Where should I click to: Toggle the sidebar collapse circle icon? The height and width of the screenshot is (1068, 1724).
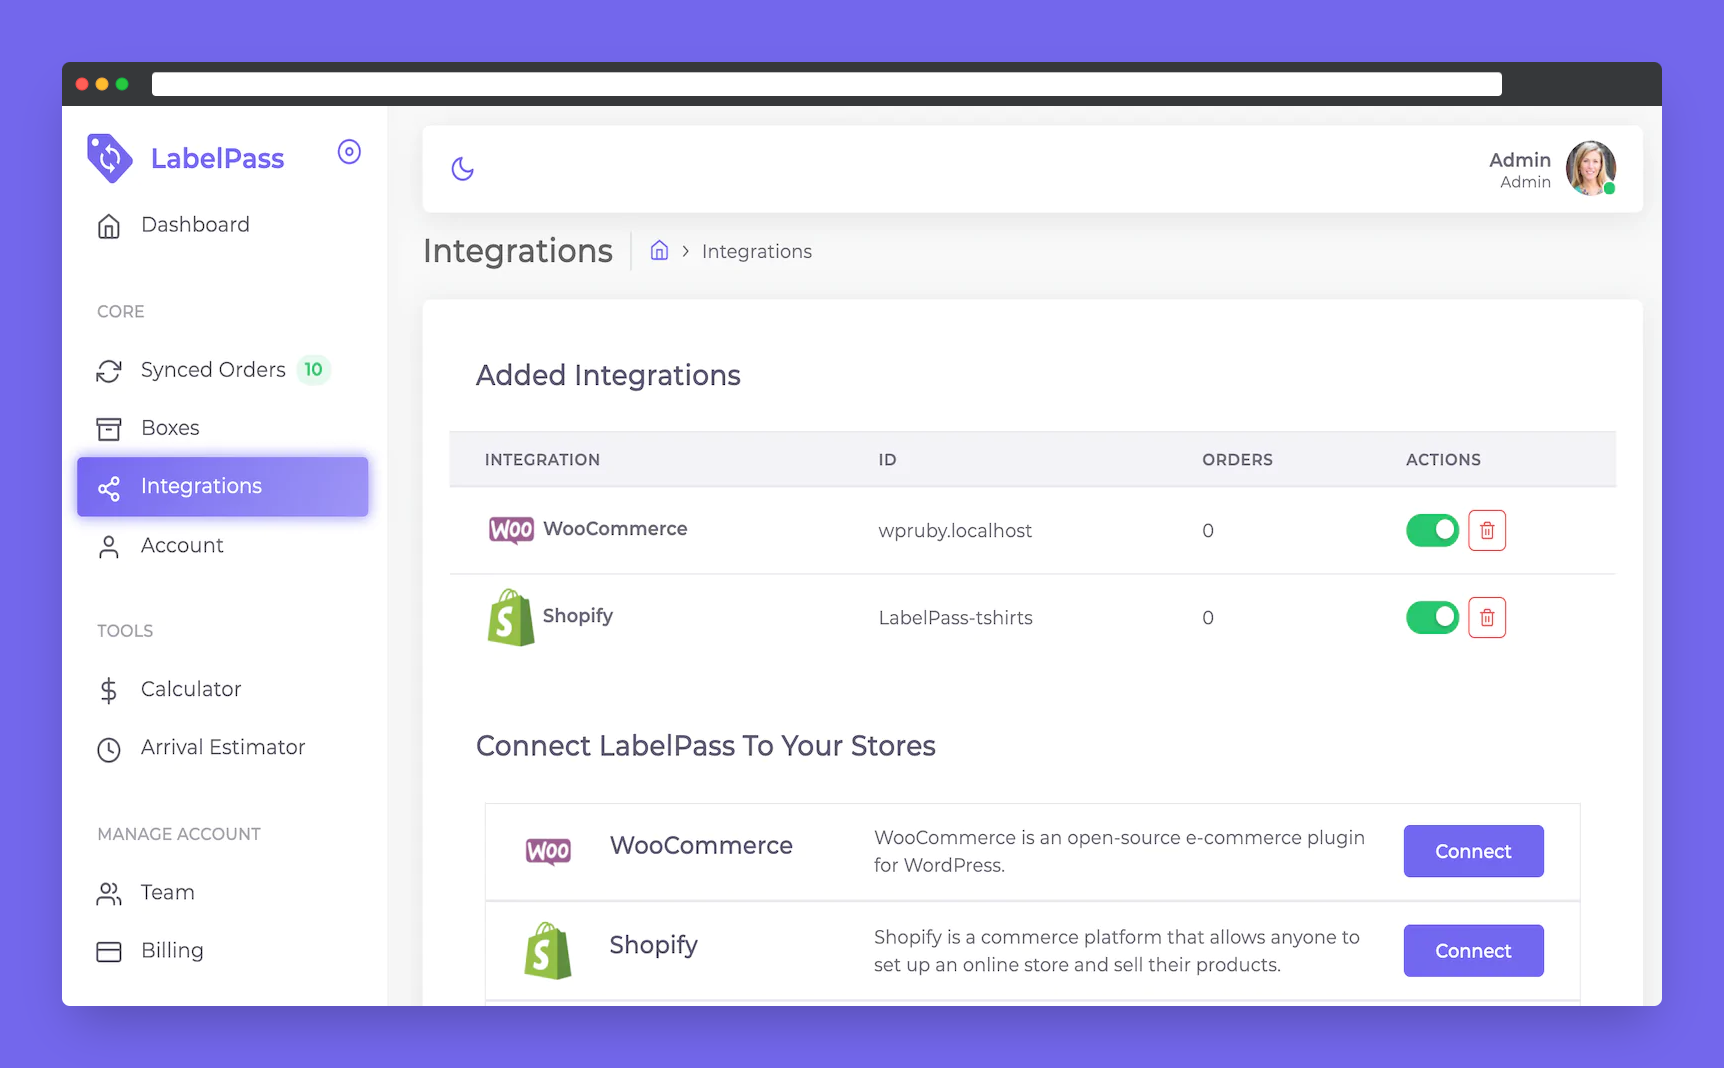click(349, 152)
